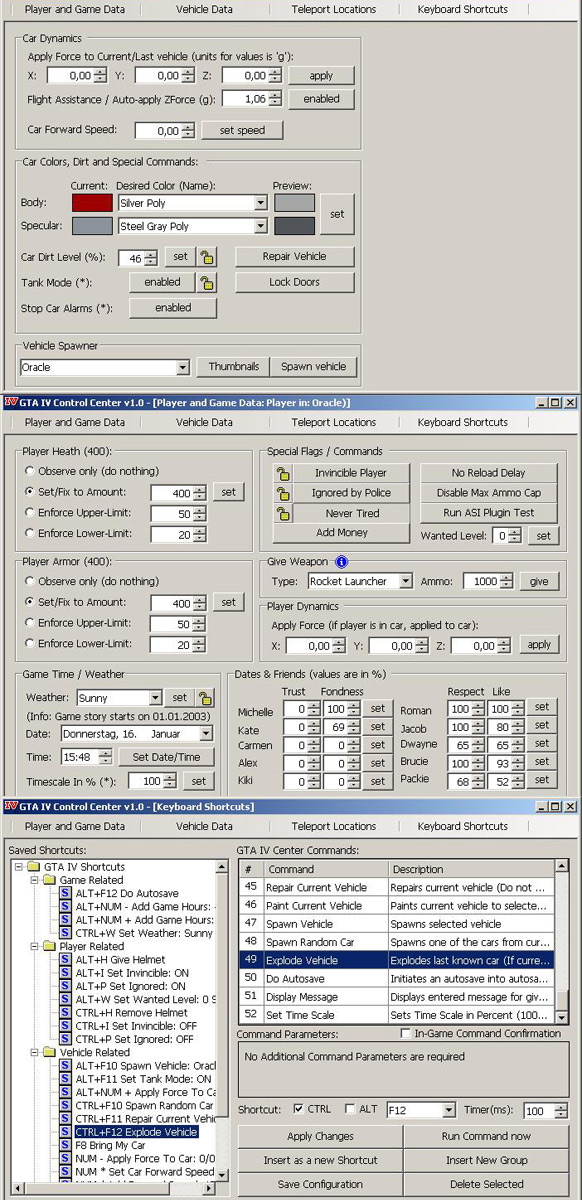Open the Specular dropdown showing Steel Gray Poly
The height and width of the screenshot is (1200, 582).
pos(260,226)
